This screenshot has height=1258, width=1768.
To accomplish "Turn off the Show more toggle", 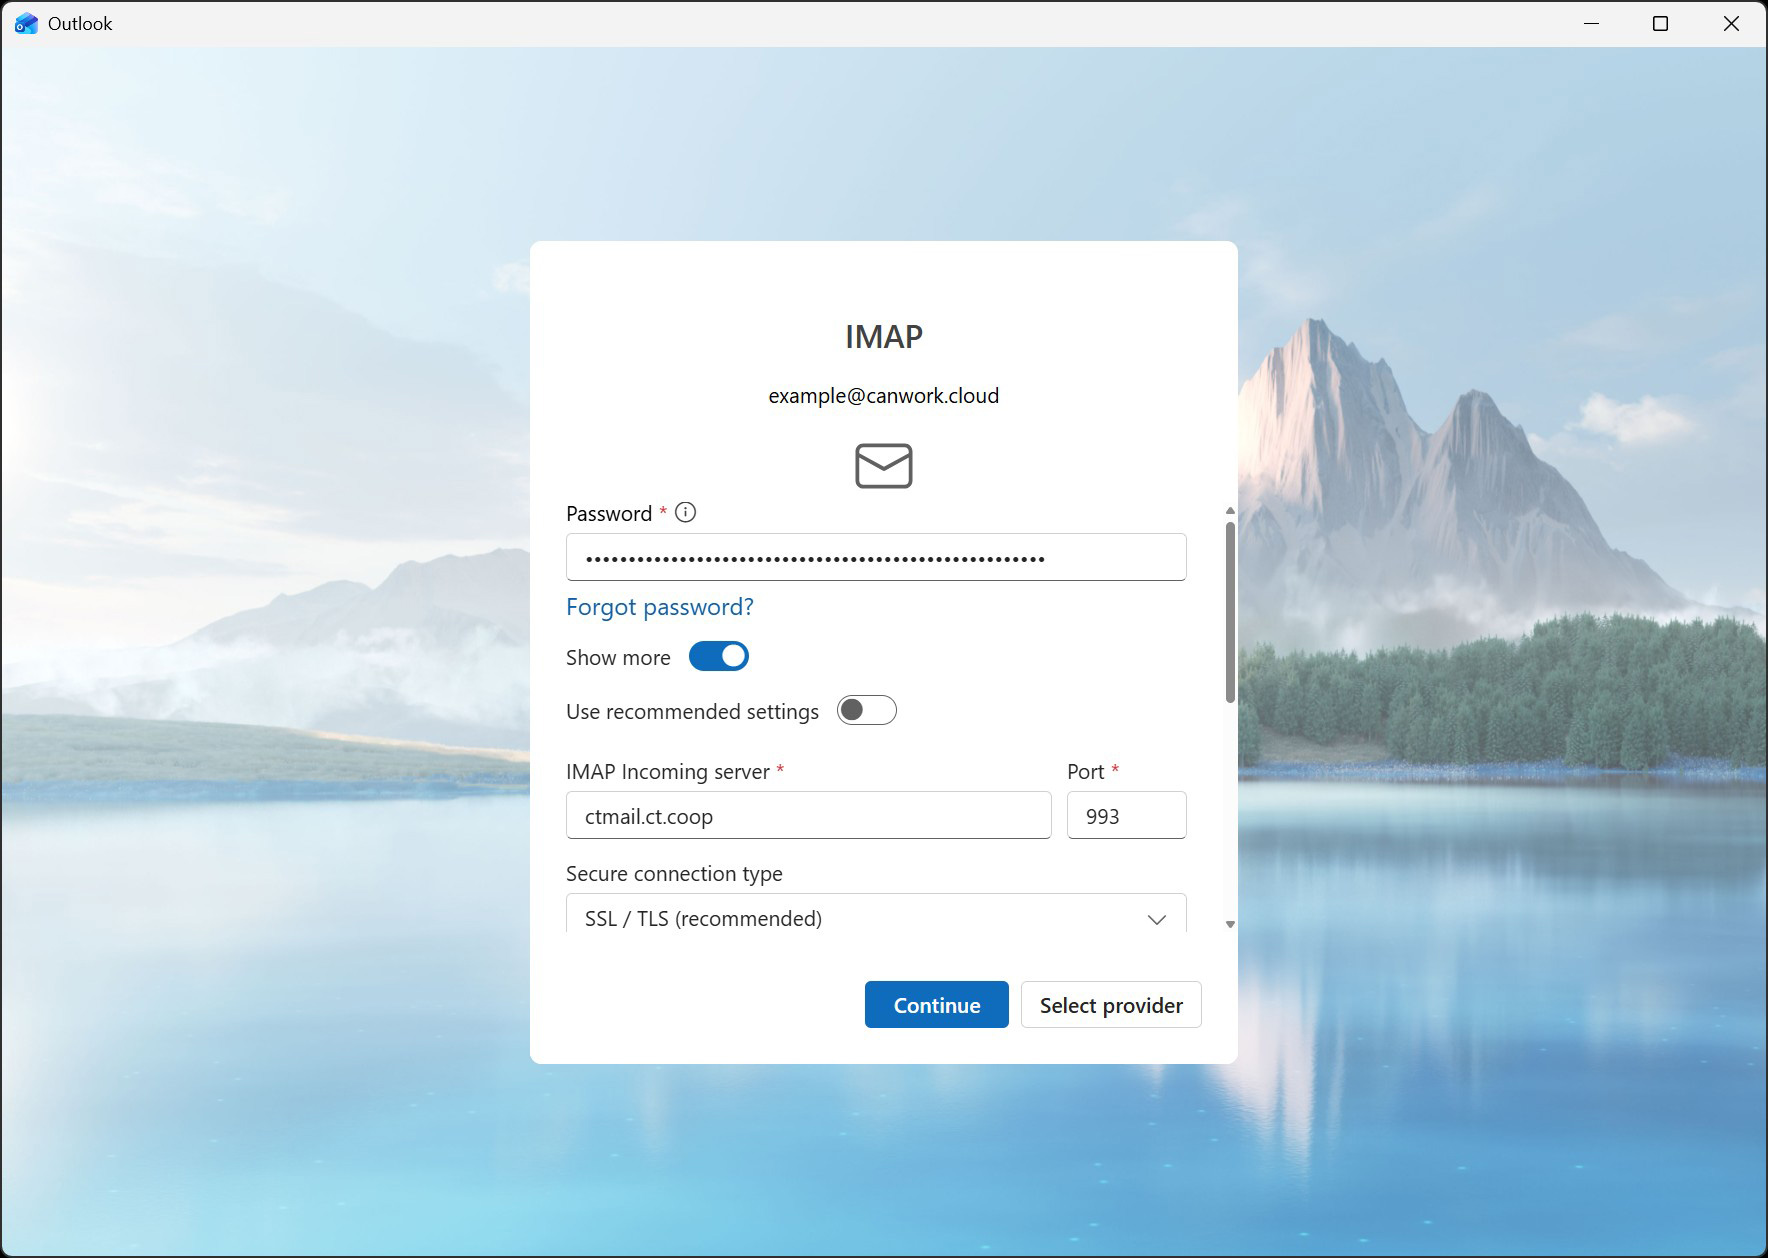I will tap(718, 657).
